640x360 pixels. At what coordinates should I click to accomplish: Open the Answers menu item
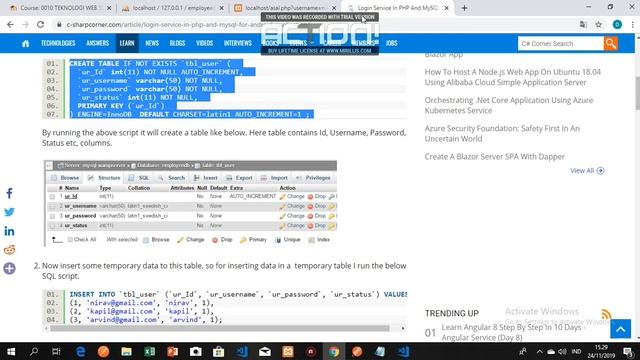tap(98, 43)
